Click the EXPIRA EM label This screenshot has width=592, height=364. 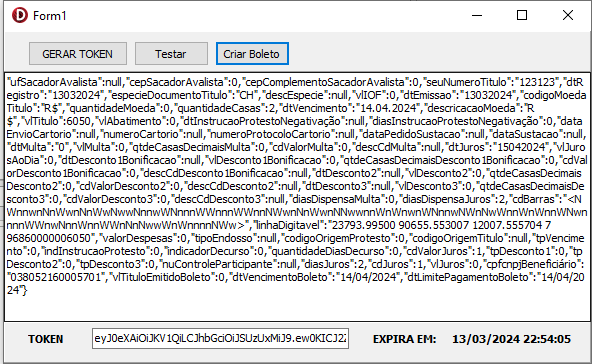click(x=404, y=339)
